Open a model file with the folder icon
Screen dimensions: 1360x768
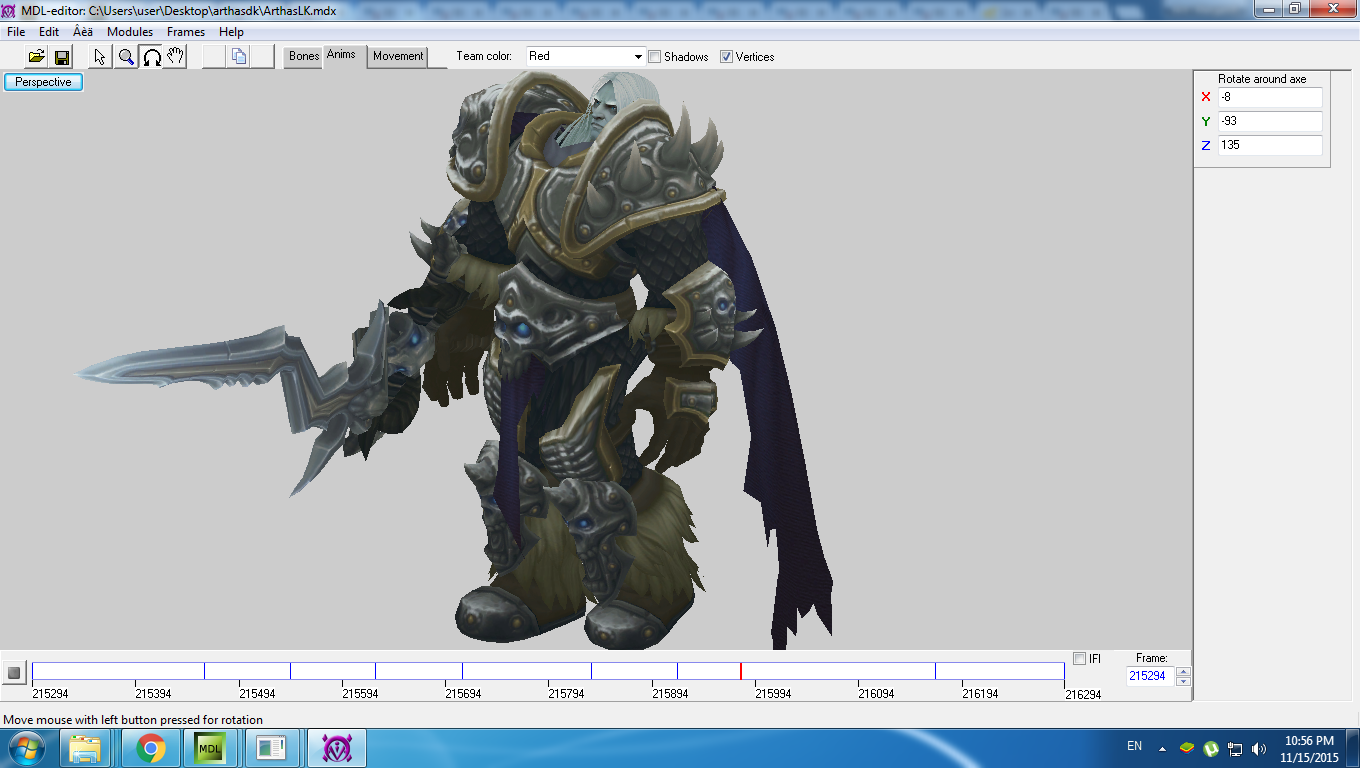click(37, 57)
